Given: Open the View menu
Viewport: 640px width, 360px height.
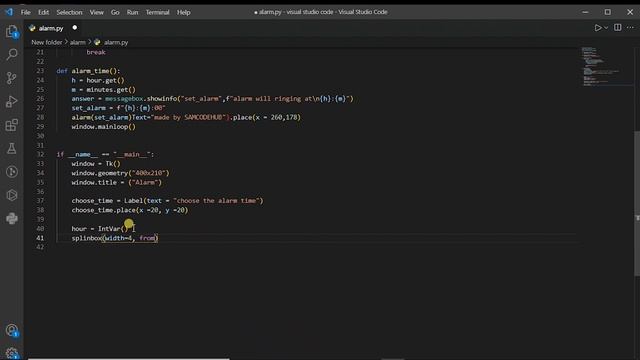Looking at the screenshot, I should pos(97,12).
